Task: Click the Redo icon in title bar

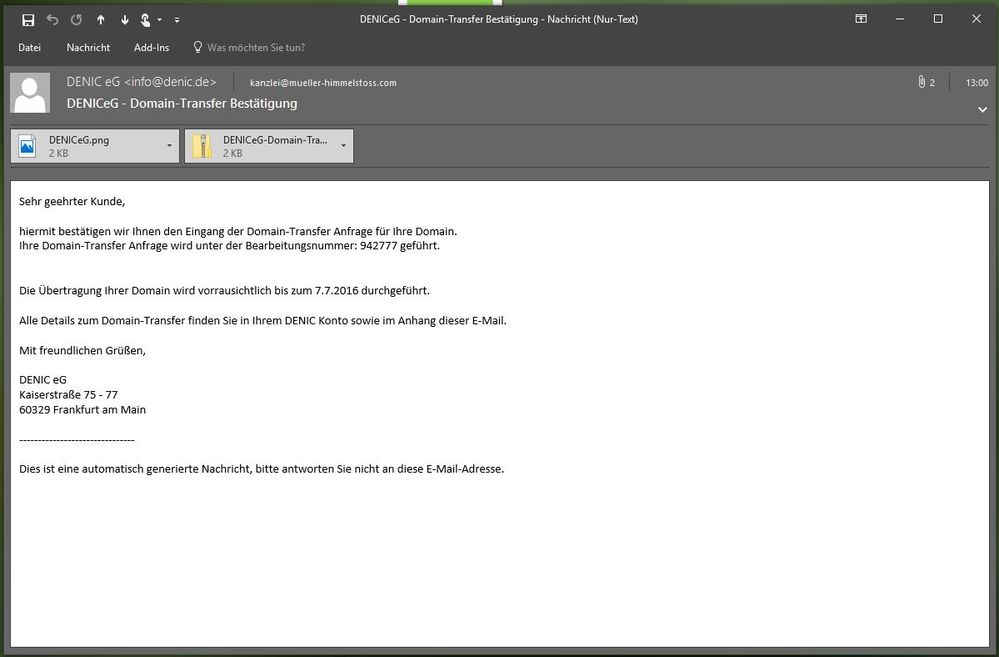Action: [76, 20]
